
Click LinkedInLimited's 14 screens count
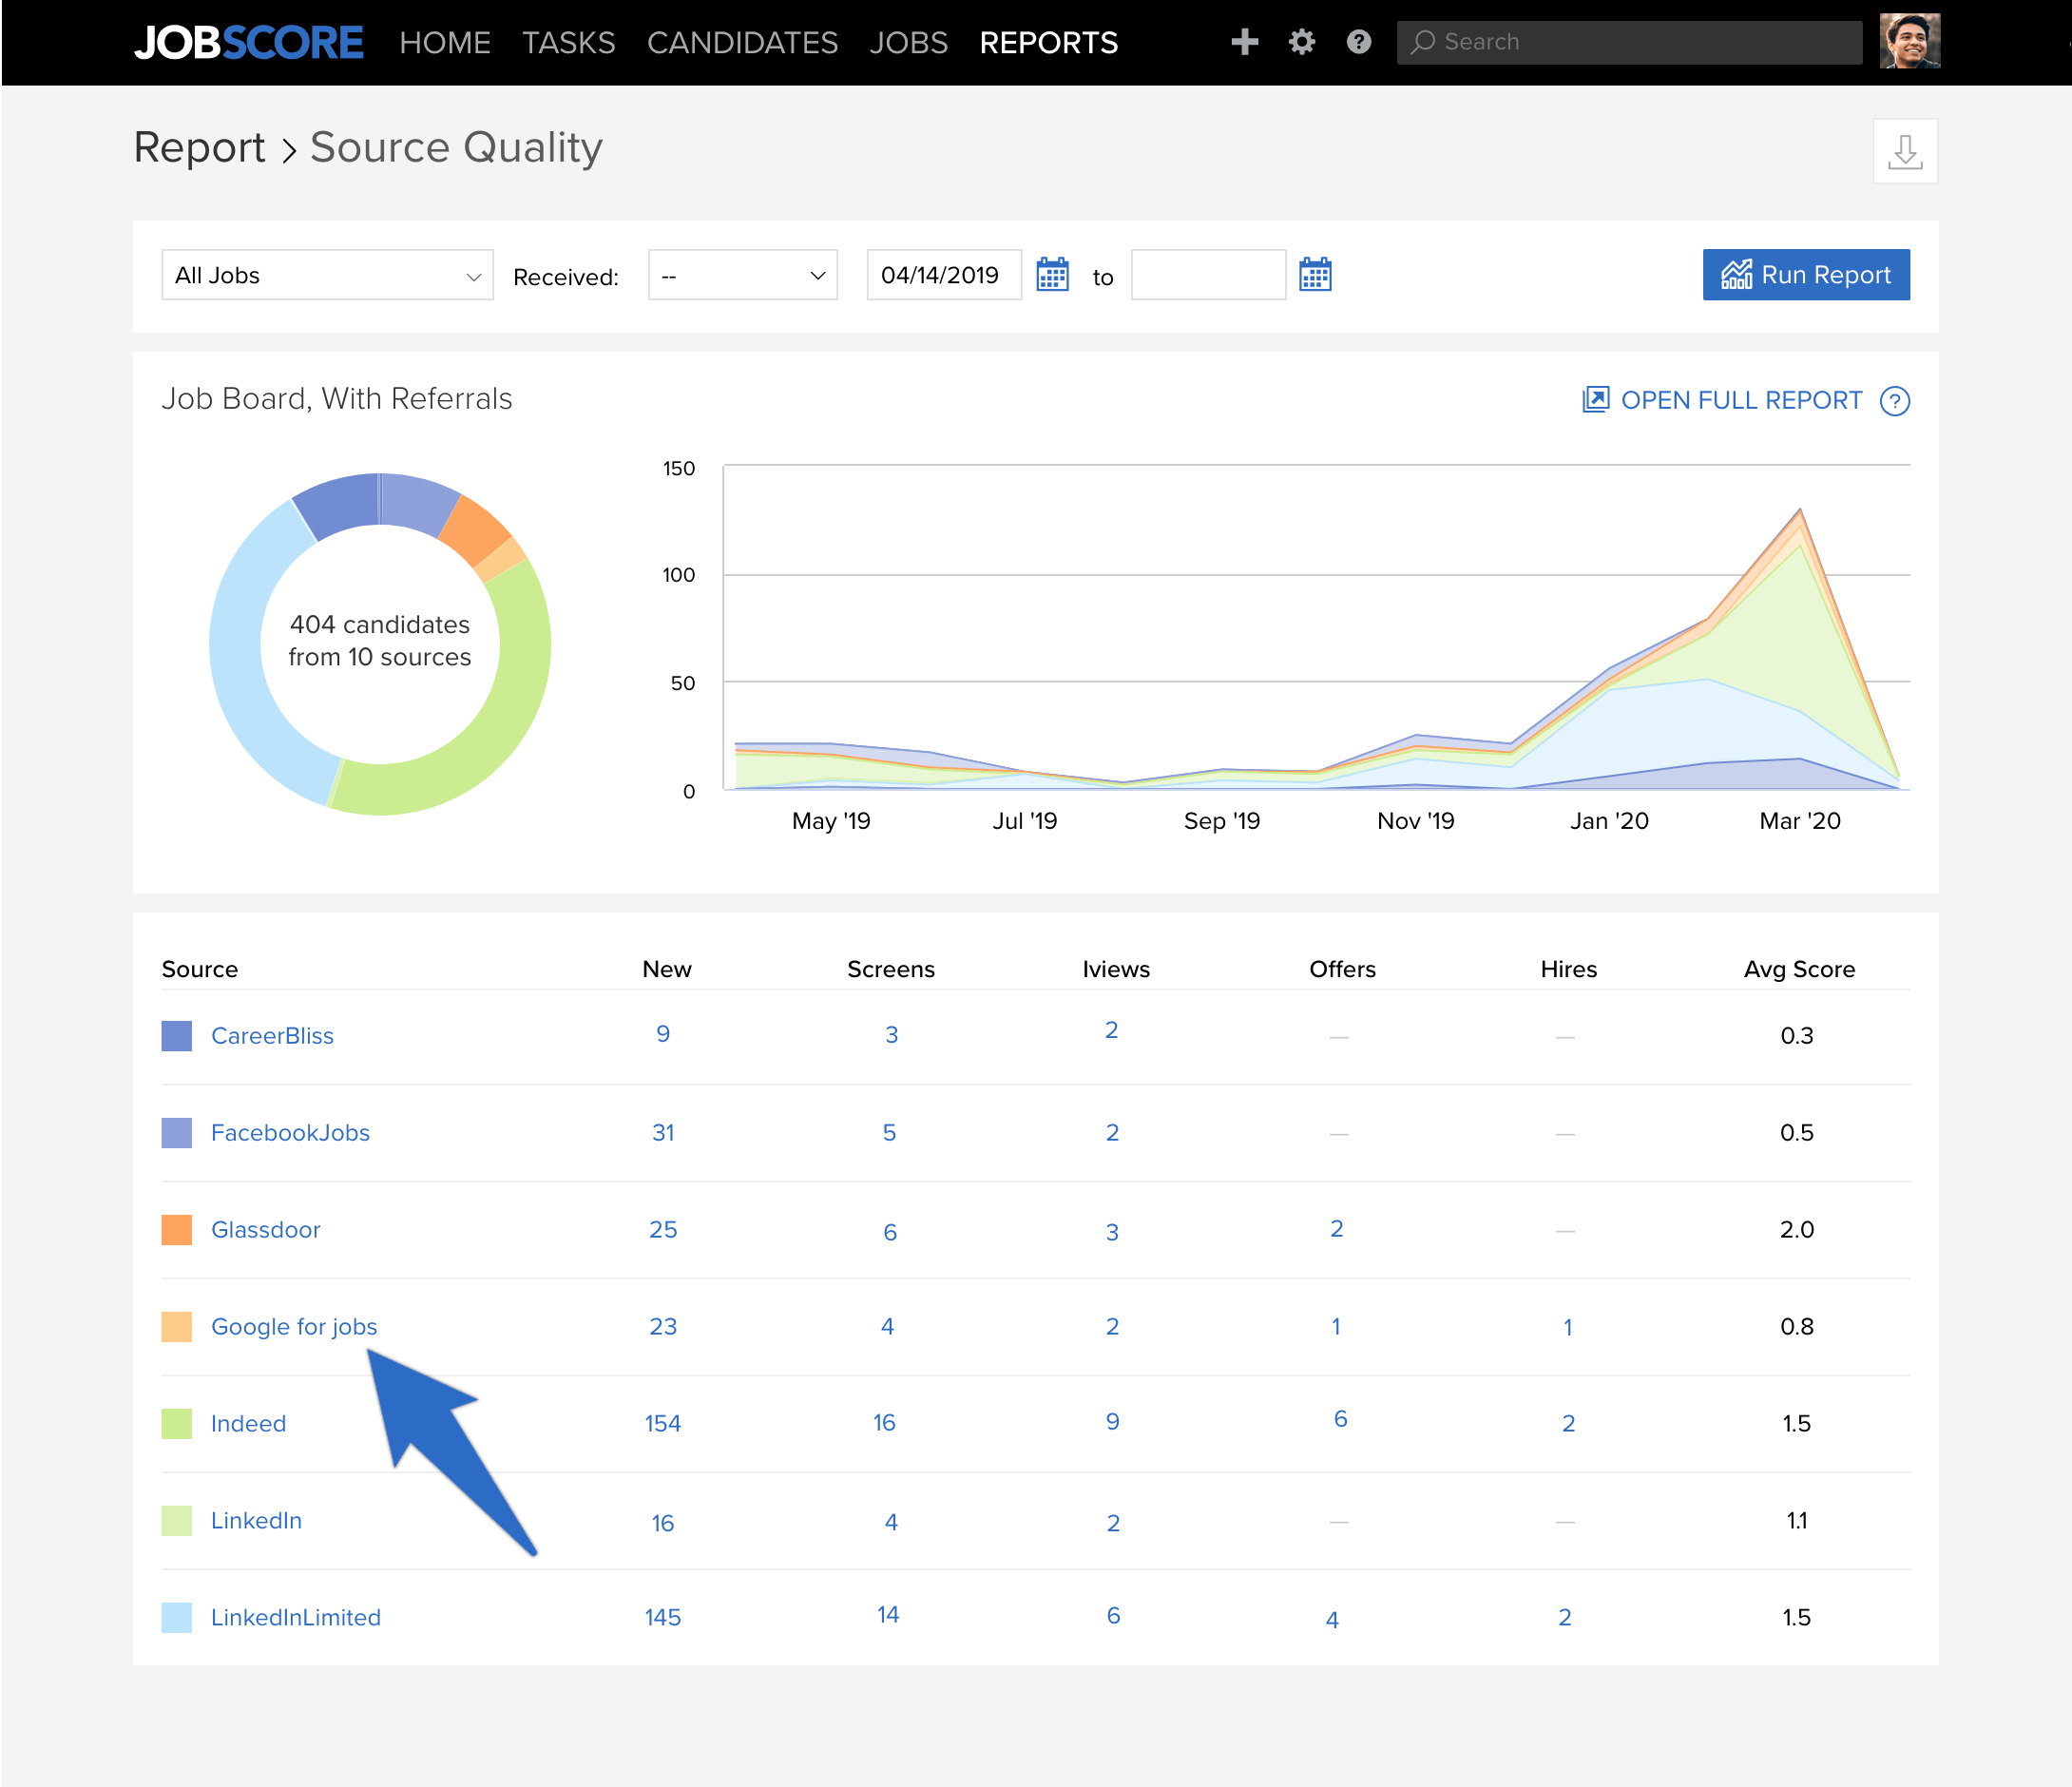[888, 1615]
